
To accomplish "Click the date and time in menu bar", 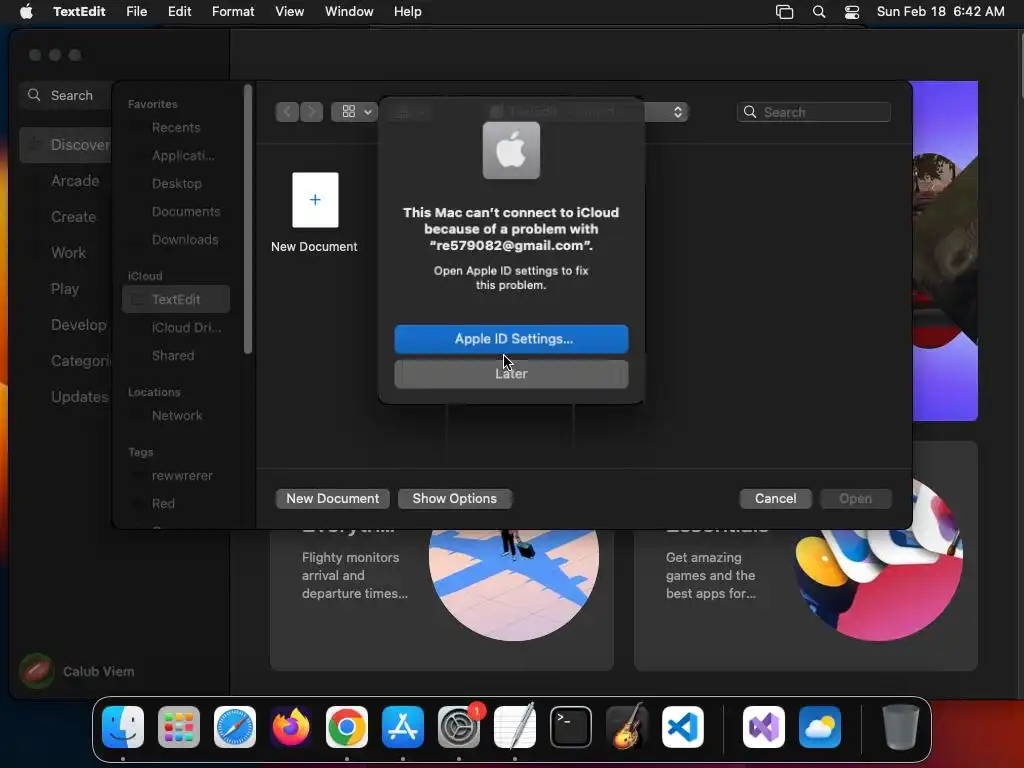I will (x=940, y=11).
